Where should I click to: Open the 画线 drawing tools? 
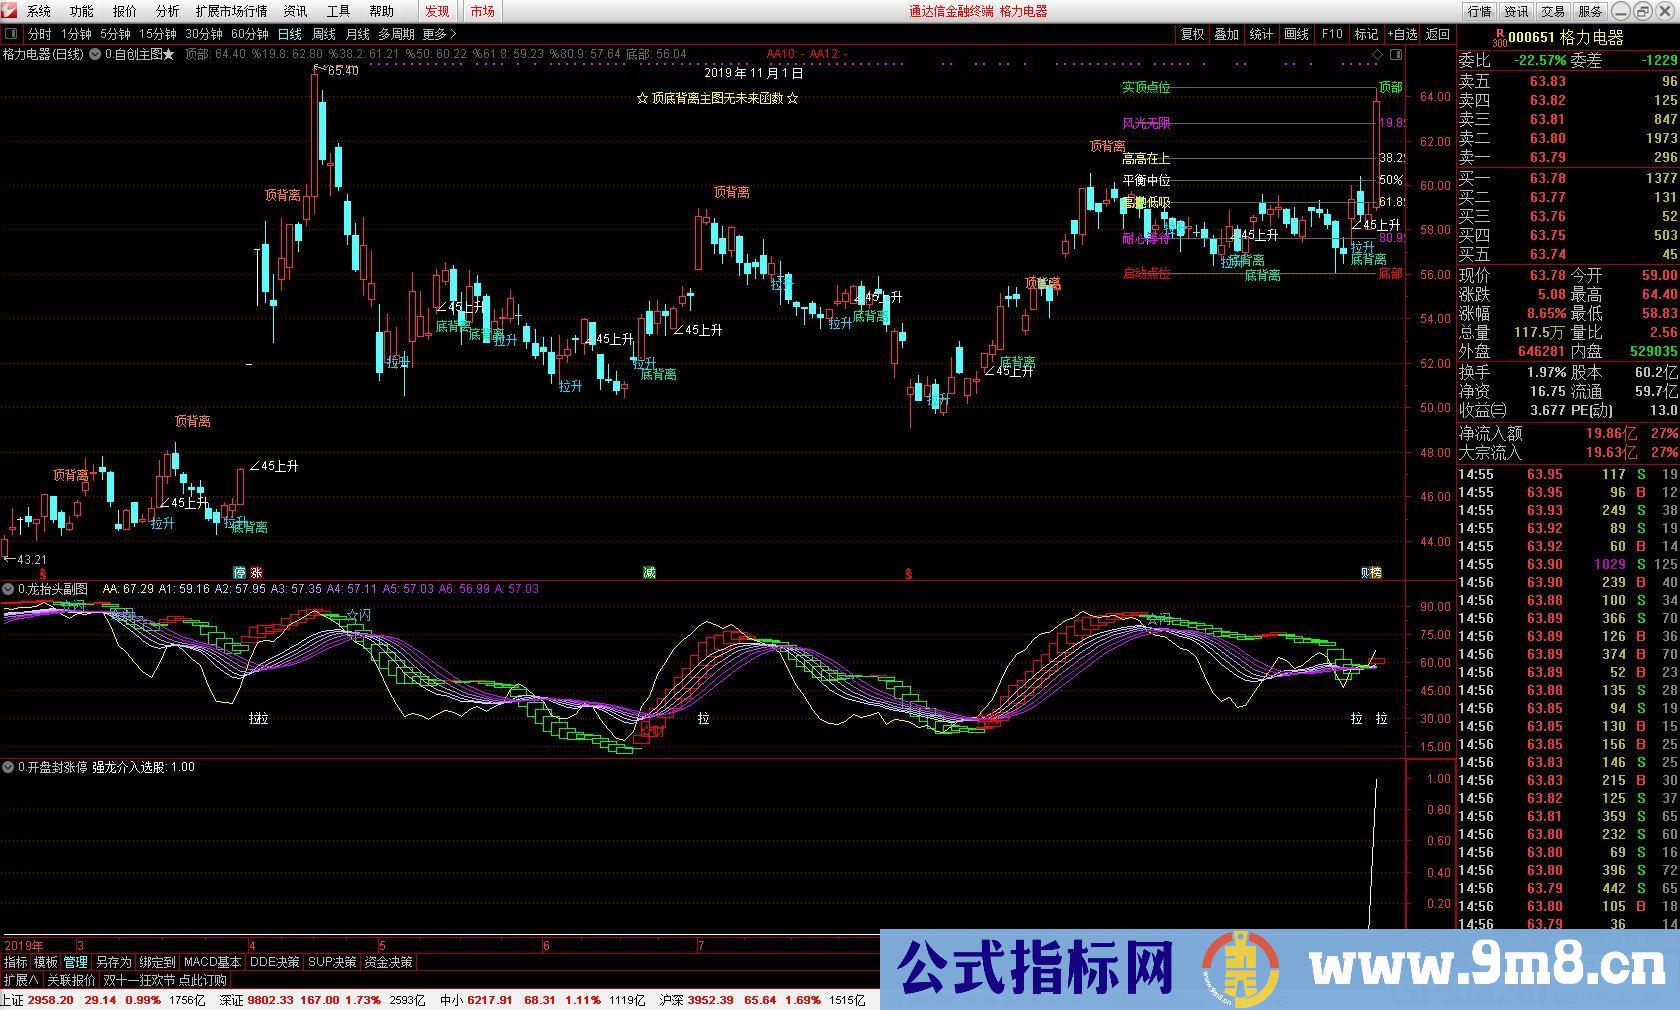1297,34
